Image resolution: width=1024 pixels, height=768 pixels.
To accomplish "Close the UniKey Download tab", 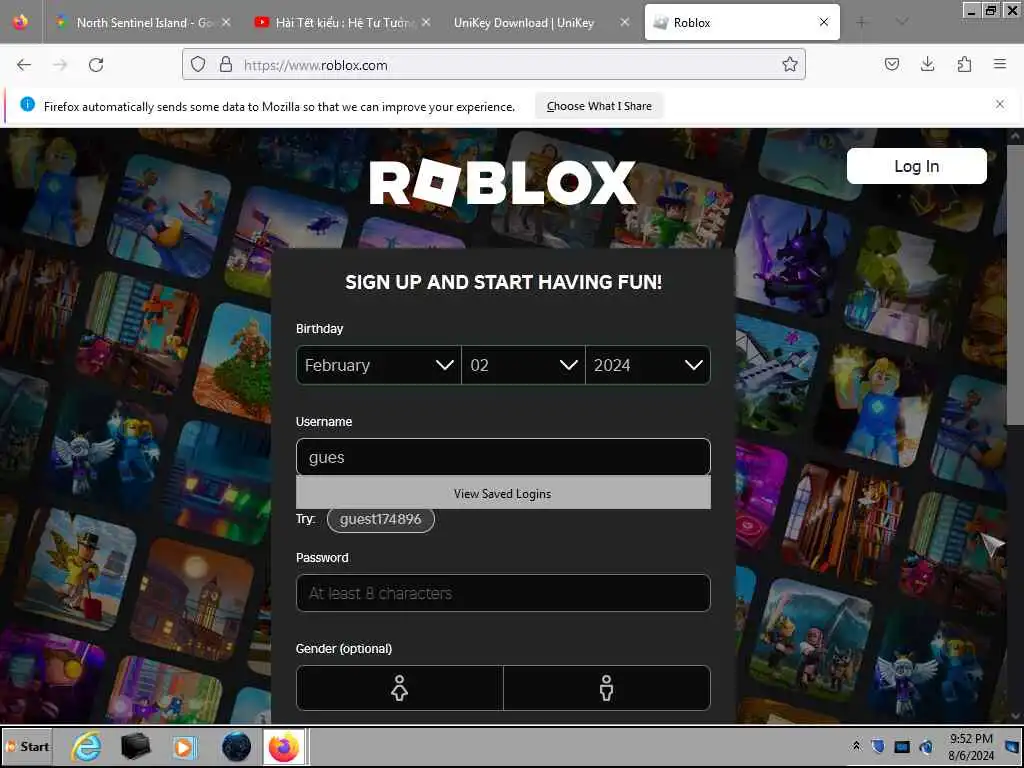I will tap(624, 22).
